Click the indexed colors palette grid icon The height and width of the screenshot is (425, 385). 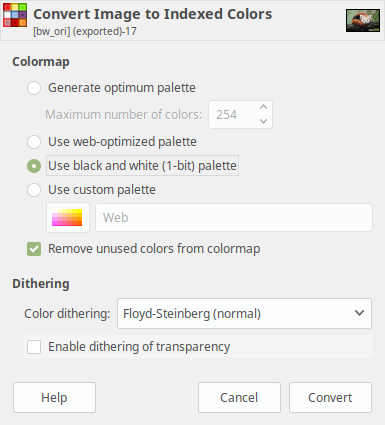click(x=15, y=15)
